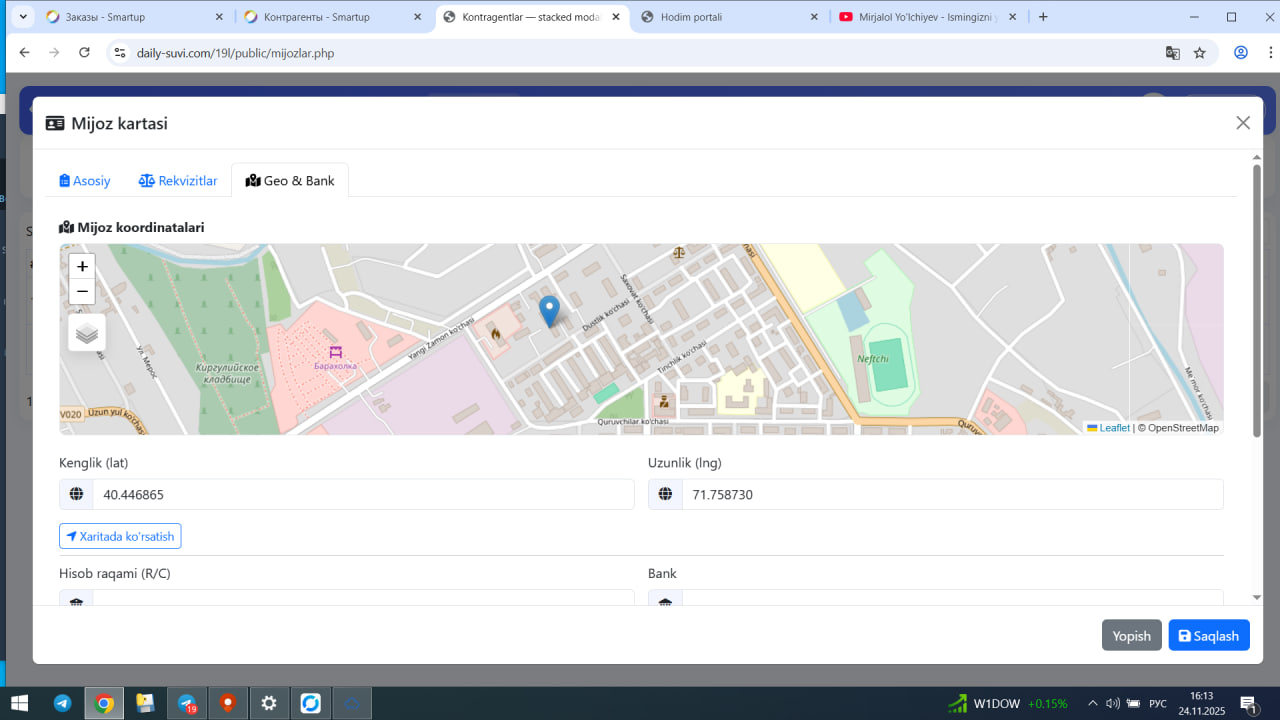Screen dimensions: 1280x720
Task: Click the fire station icon on the map
Action: (x=495, y=333)
